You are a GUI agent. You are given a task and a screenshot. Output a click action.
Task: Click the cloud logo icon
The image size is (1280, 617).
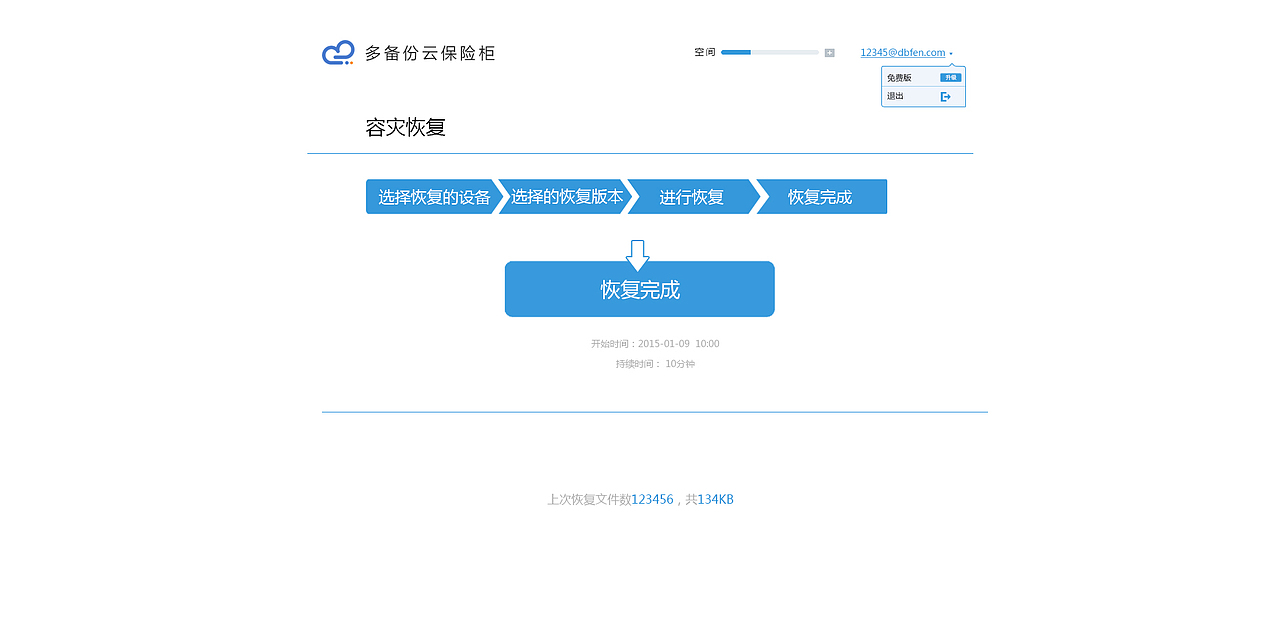(337, 52)
